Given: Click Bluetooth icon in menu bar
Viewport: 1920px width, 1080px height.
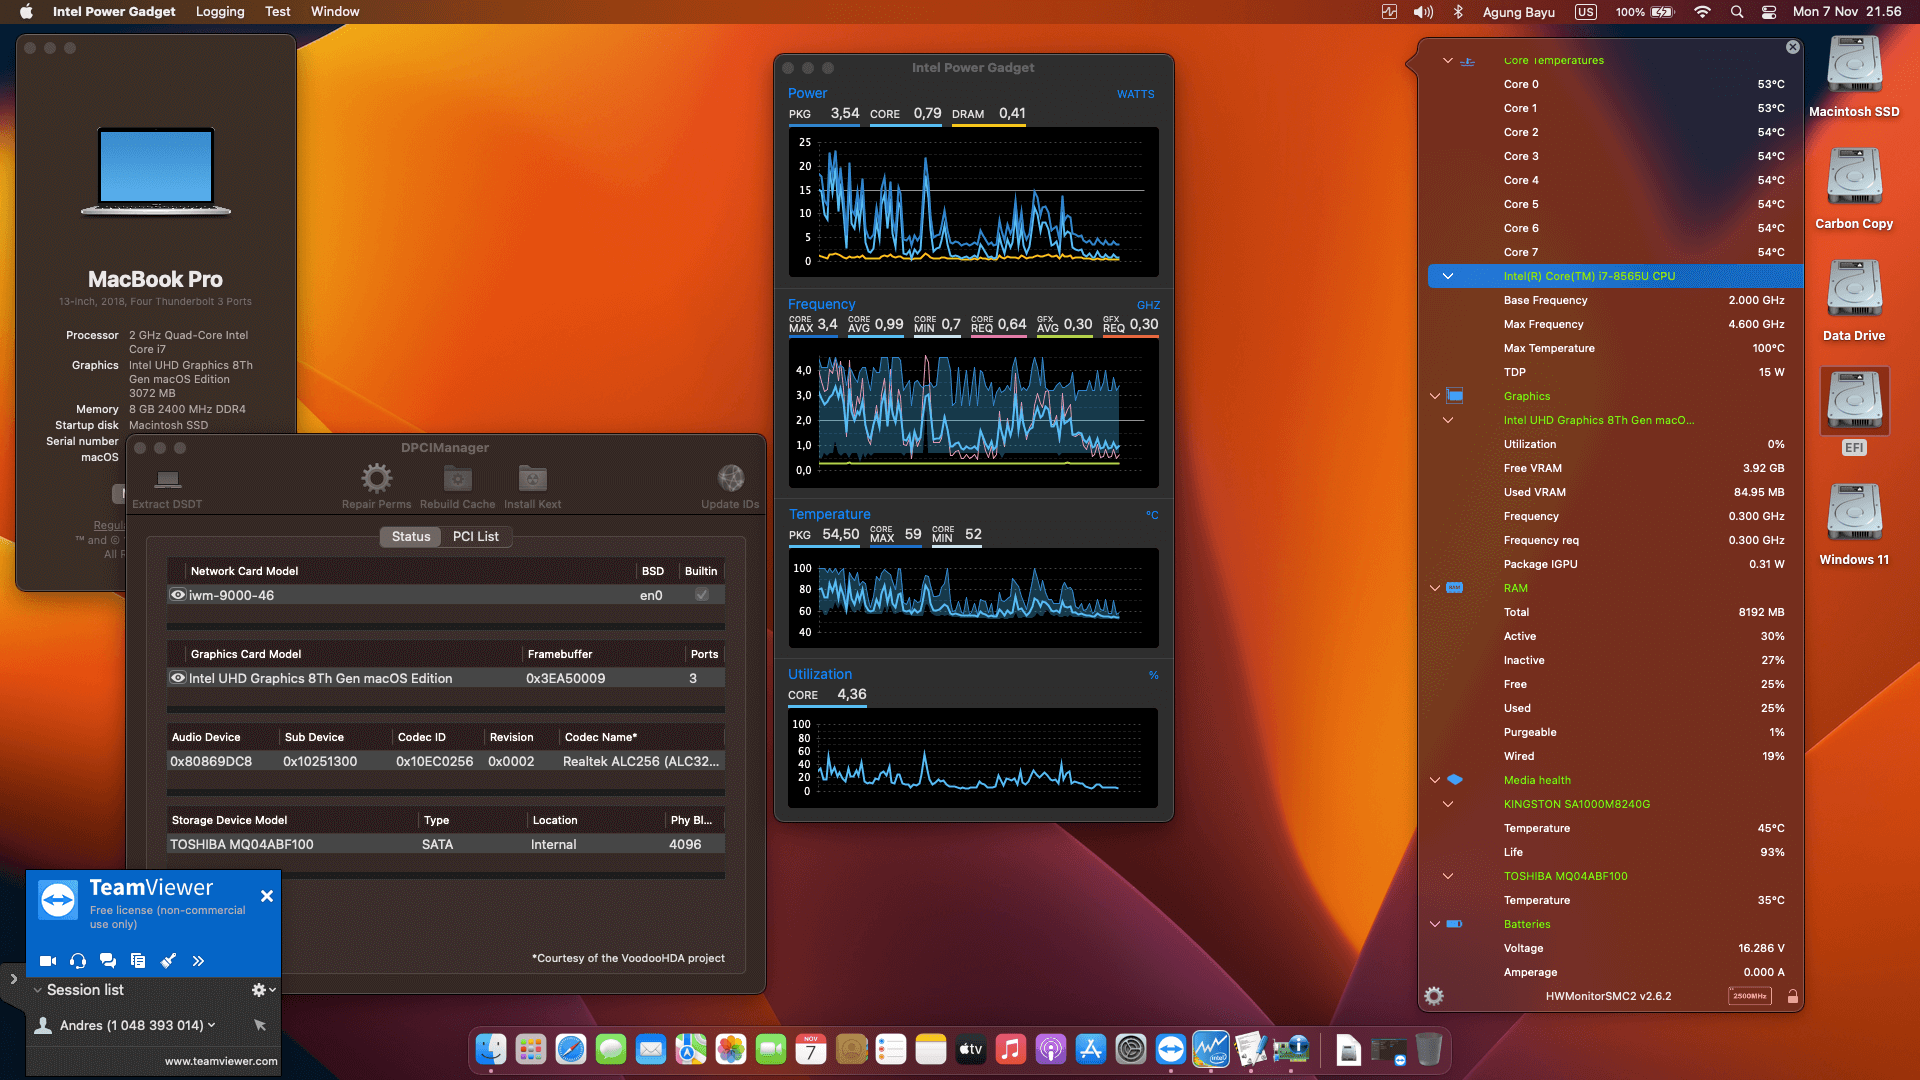Looking at the screenshot, I should 1458,12.
